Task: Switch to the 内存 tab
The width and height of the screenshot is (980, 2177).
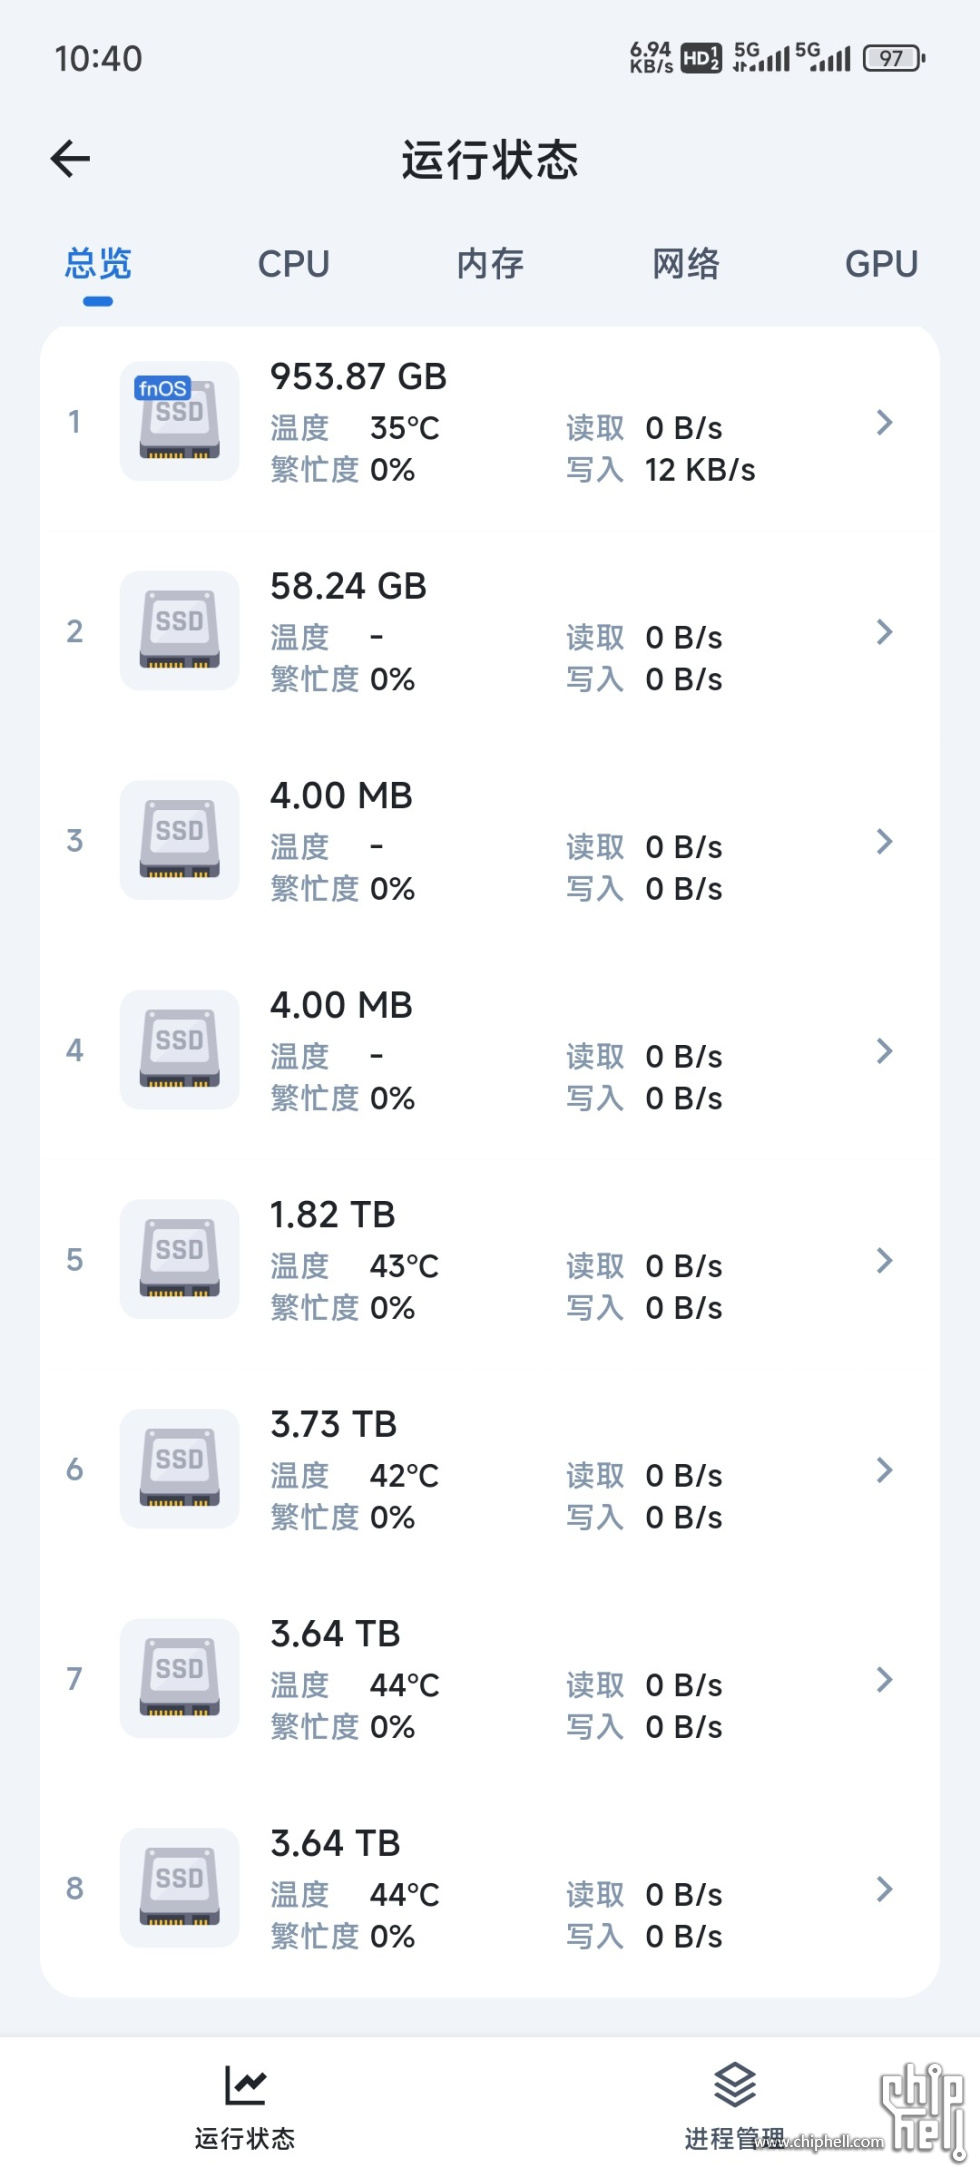Action: 490,264
